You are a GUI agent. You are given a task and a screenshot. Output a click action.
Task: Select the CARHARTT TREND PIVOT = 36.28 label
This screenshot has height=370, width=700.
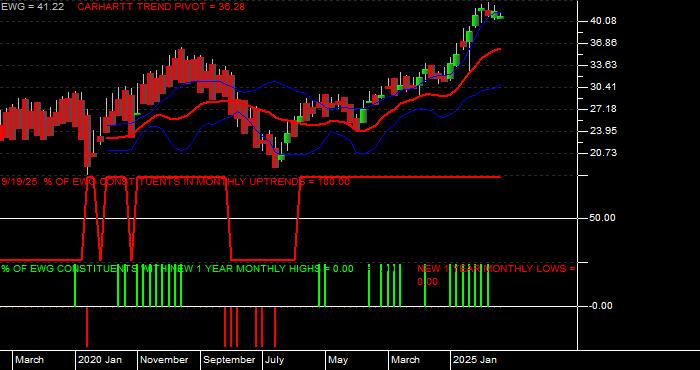pos(161,7)
